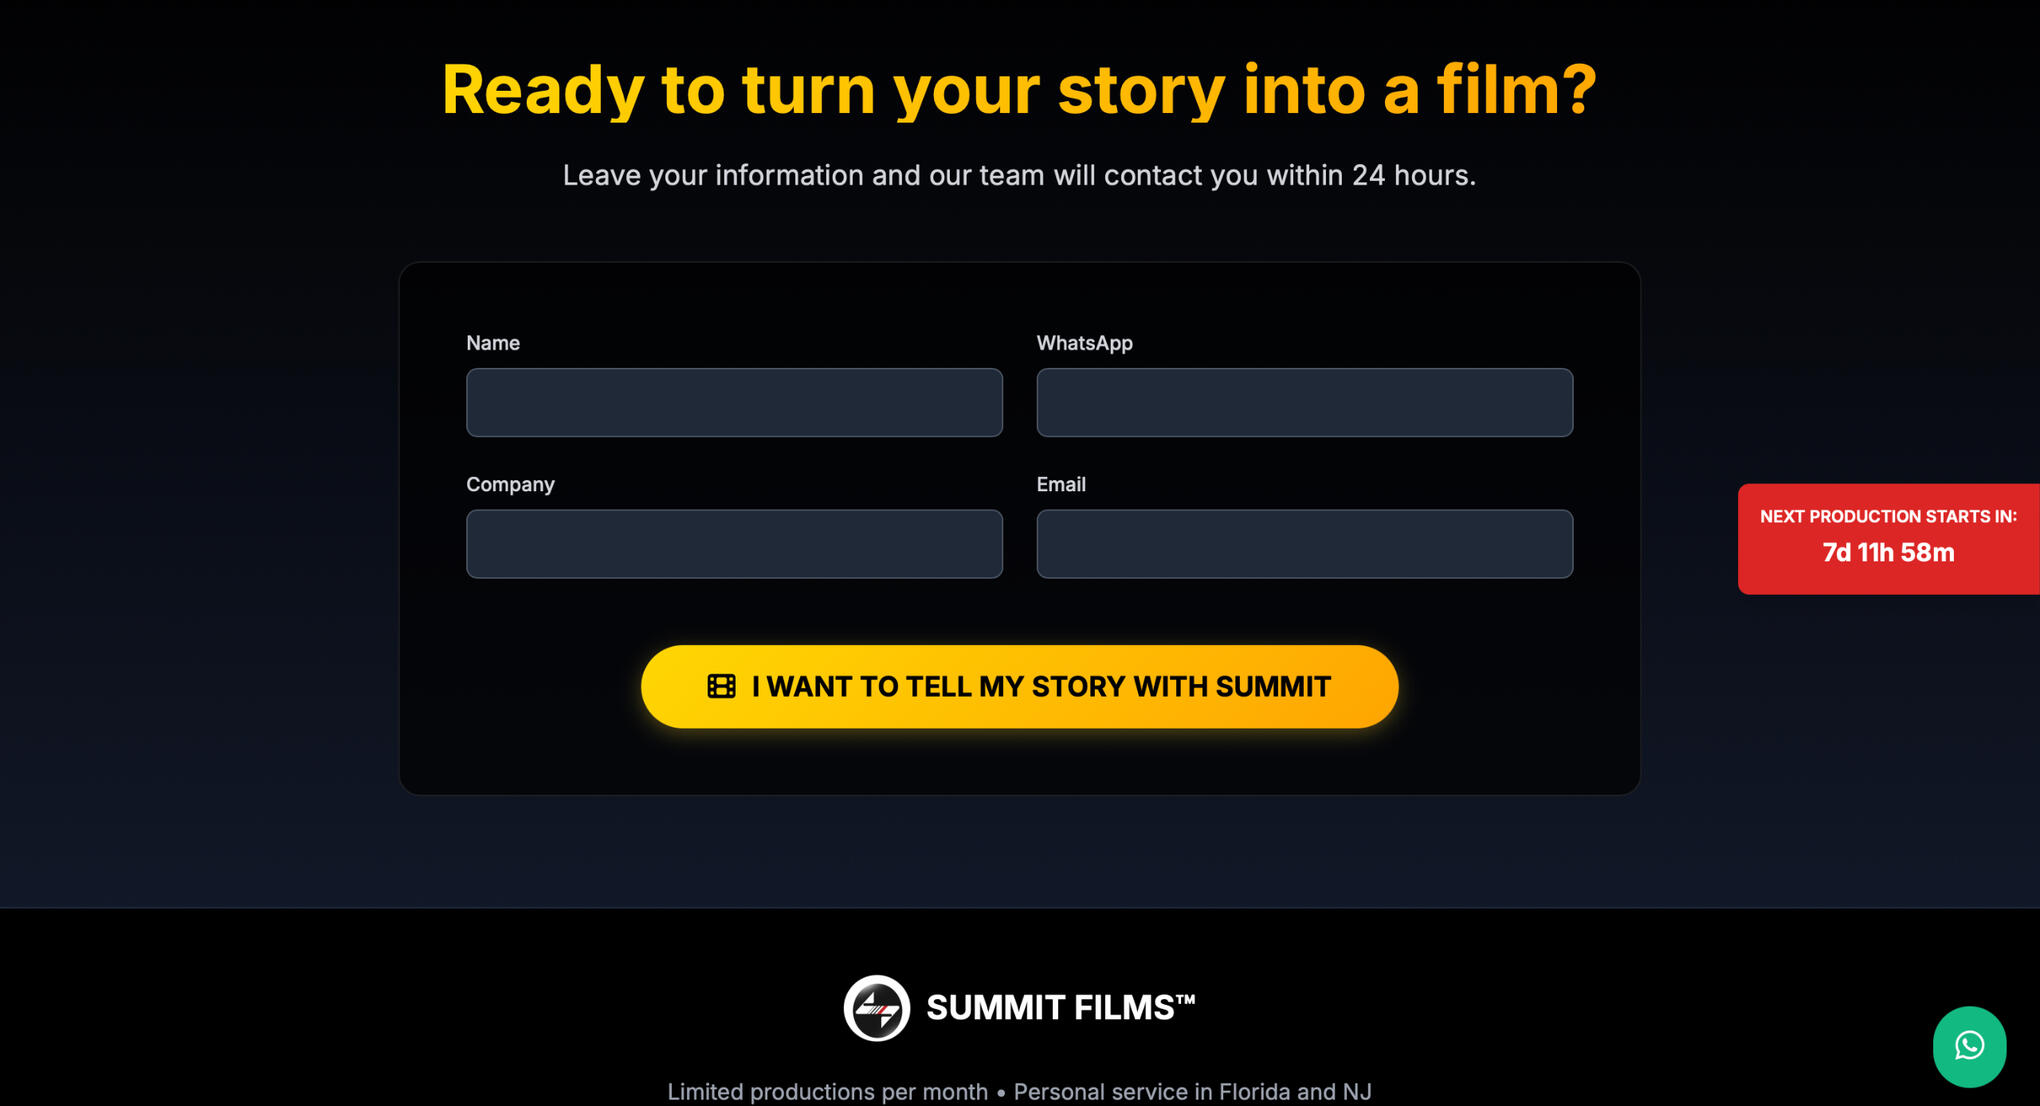This screenshot has width=2040, height=1106.
Task: Focus the Email input field
Action: [1304, 544]
